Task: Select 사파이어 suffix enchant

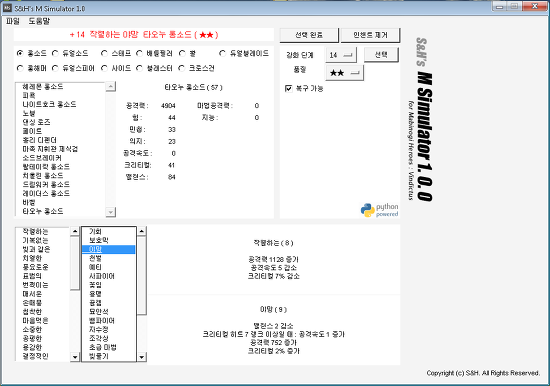Action: coord(102,276)
